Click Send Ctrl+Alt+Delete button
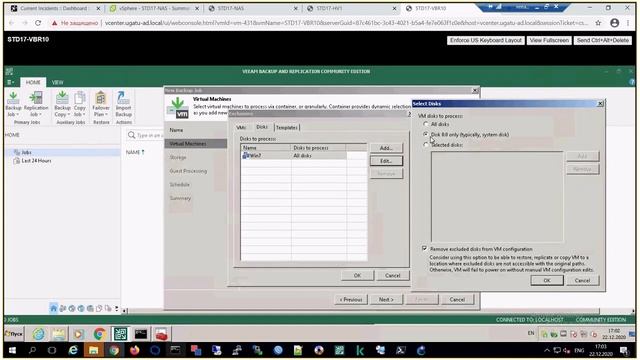The image size is (640, 360). point(602,40)
